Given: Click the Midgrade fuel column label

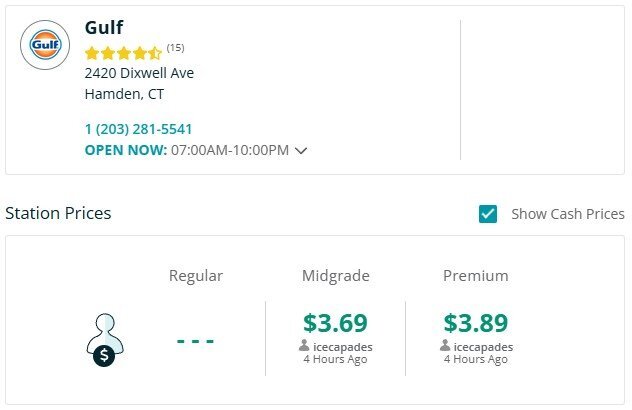Looking at the screenshot, I should [335, 276].
